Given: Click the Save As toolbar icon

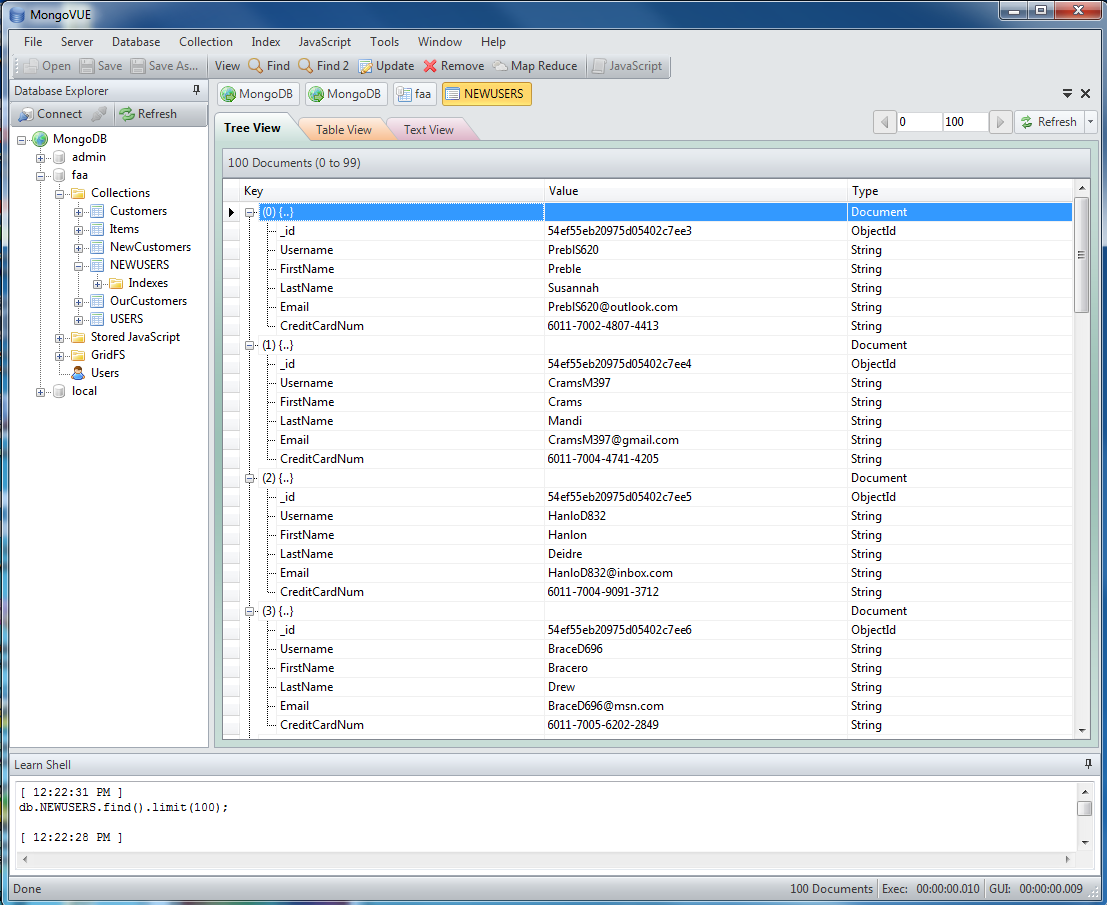Looking at the screenshot, I should 138,66.
